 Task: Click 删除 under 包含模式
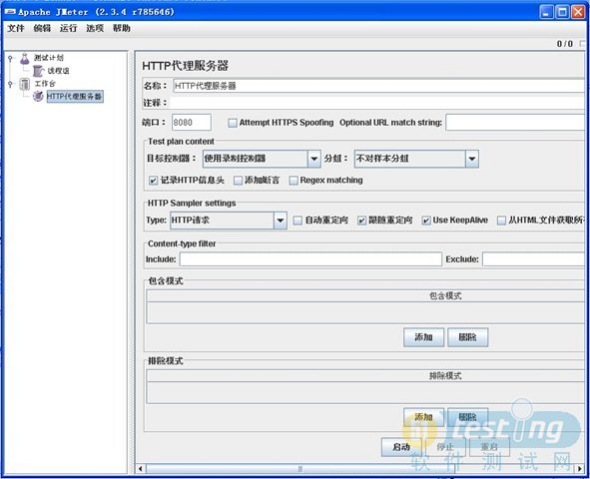click(x=468, y=337)
